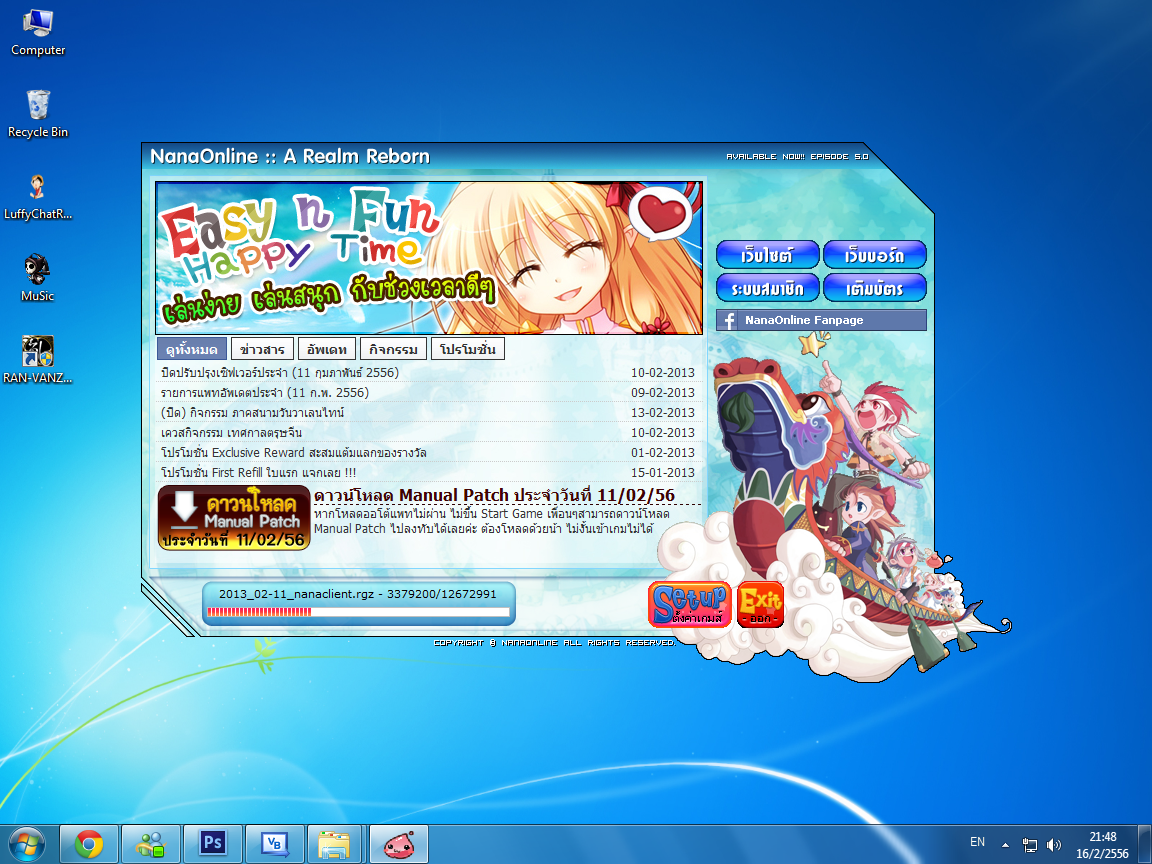Open Photoshop from the taskbar
1152x864 pixels.
[x=212, y=845]
